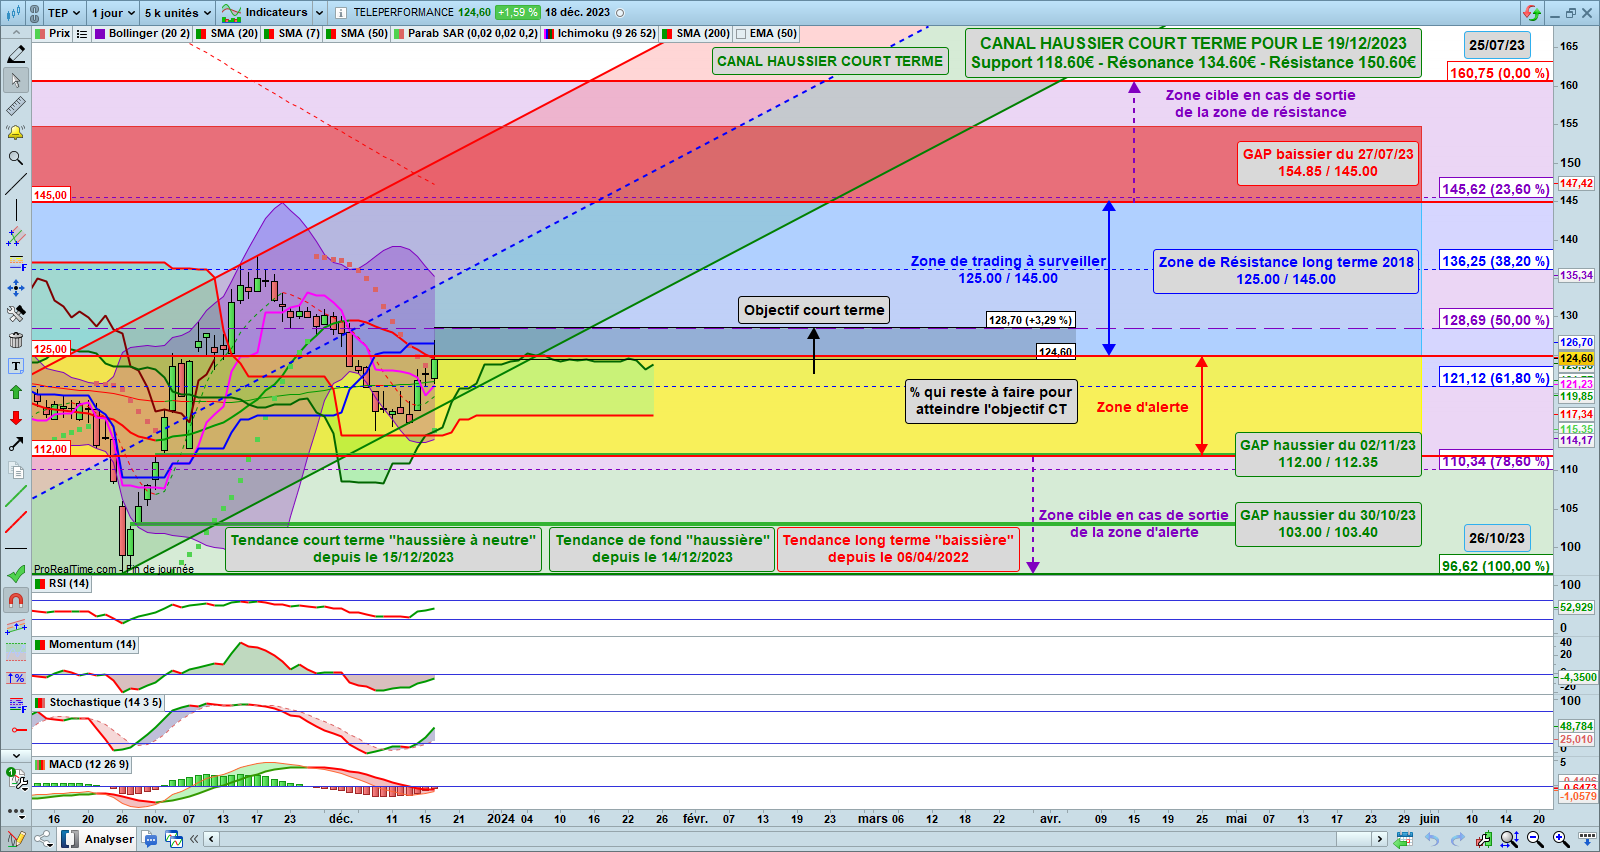Toggle the drawing toolbar pencil icon
Image resolution: width=1600 pixels, height=852 pixels.
pos(16,839)
